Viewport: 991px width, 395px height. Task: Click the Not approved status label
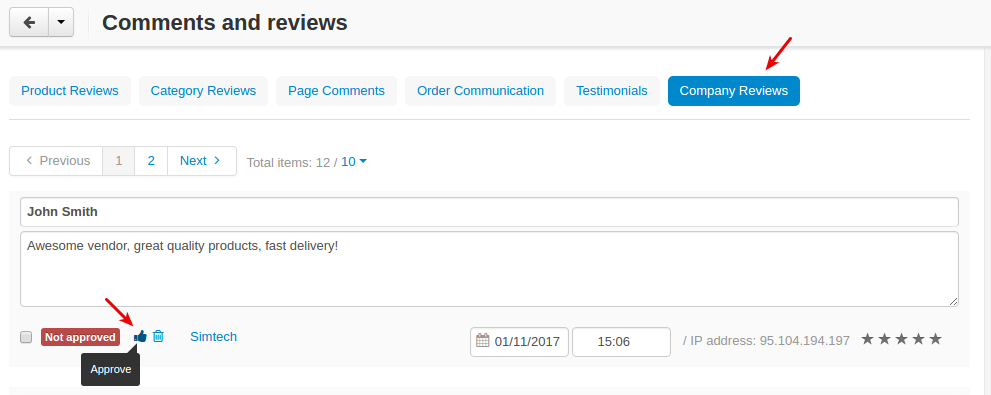pyautogui.click(x=80, y=337)
